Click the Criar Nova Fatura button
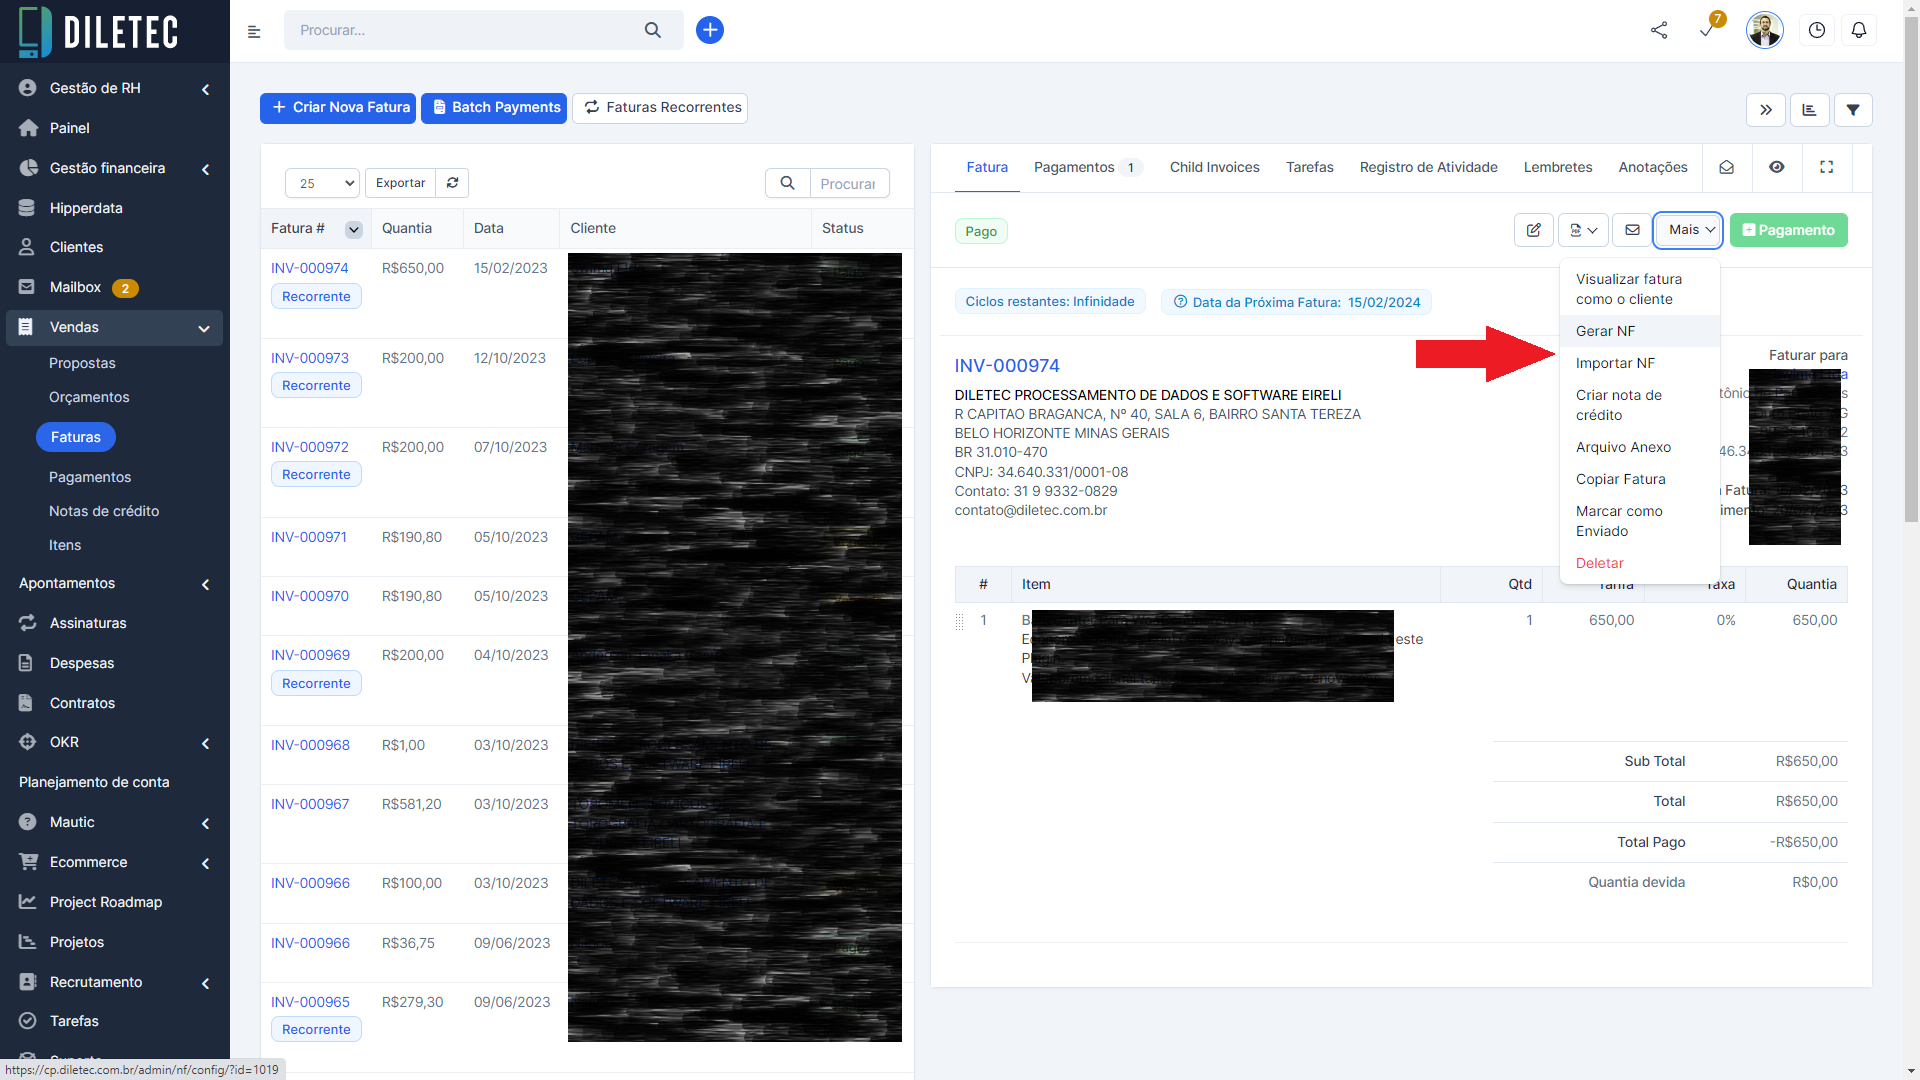This screenshot has height=1080, width=1920. 340,108
